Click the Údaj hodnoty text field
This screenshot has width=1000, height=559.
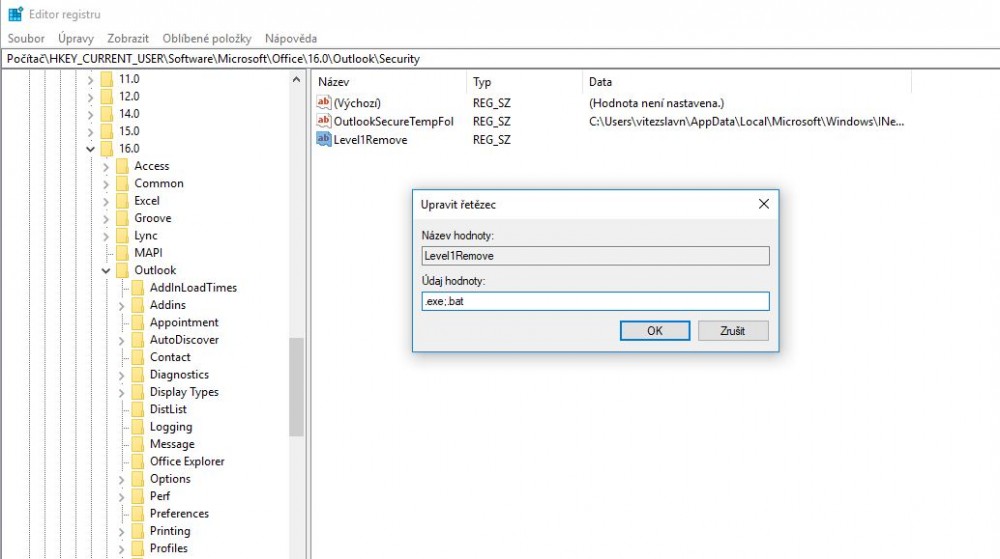(595, 301)
